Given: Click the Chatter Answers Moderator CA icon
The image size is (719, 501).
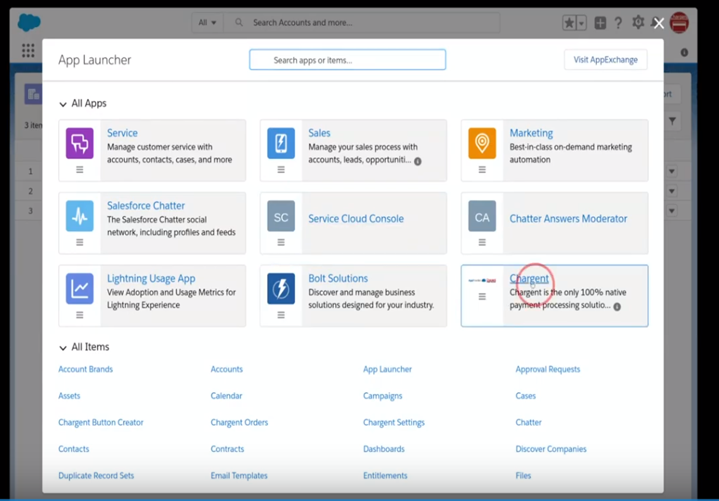Looking at the screenshot, I should pyautogui.click(x=482, y=216).
